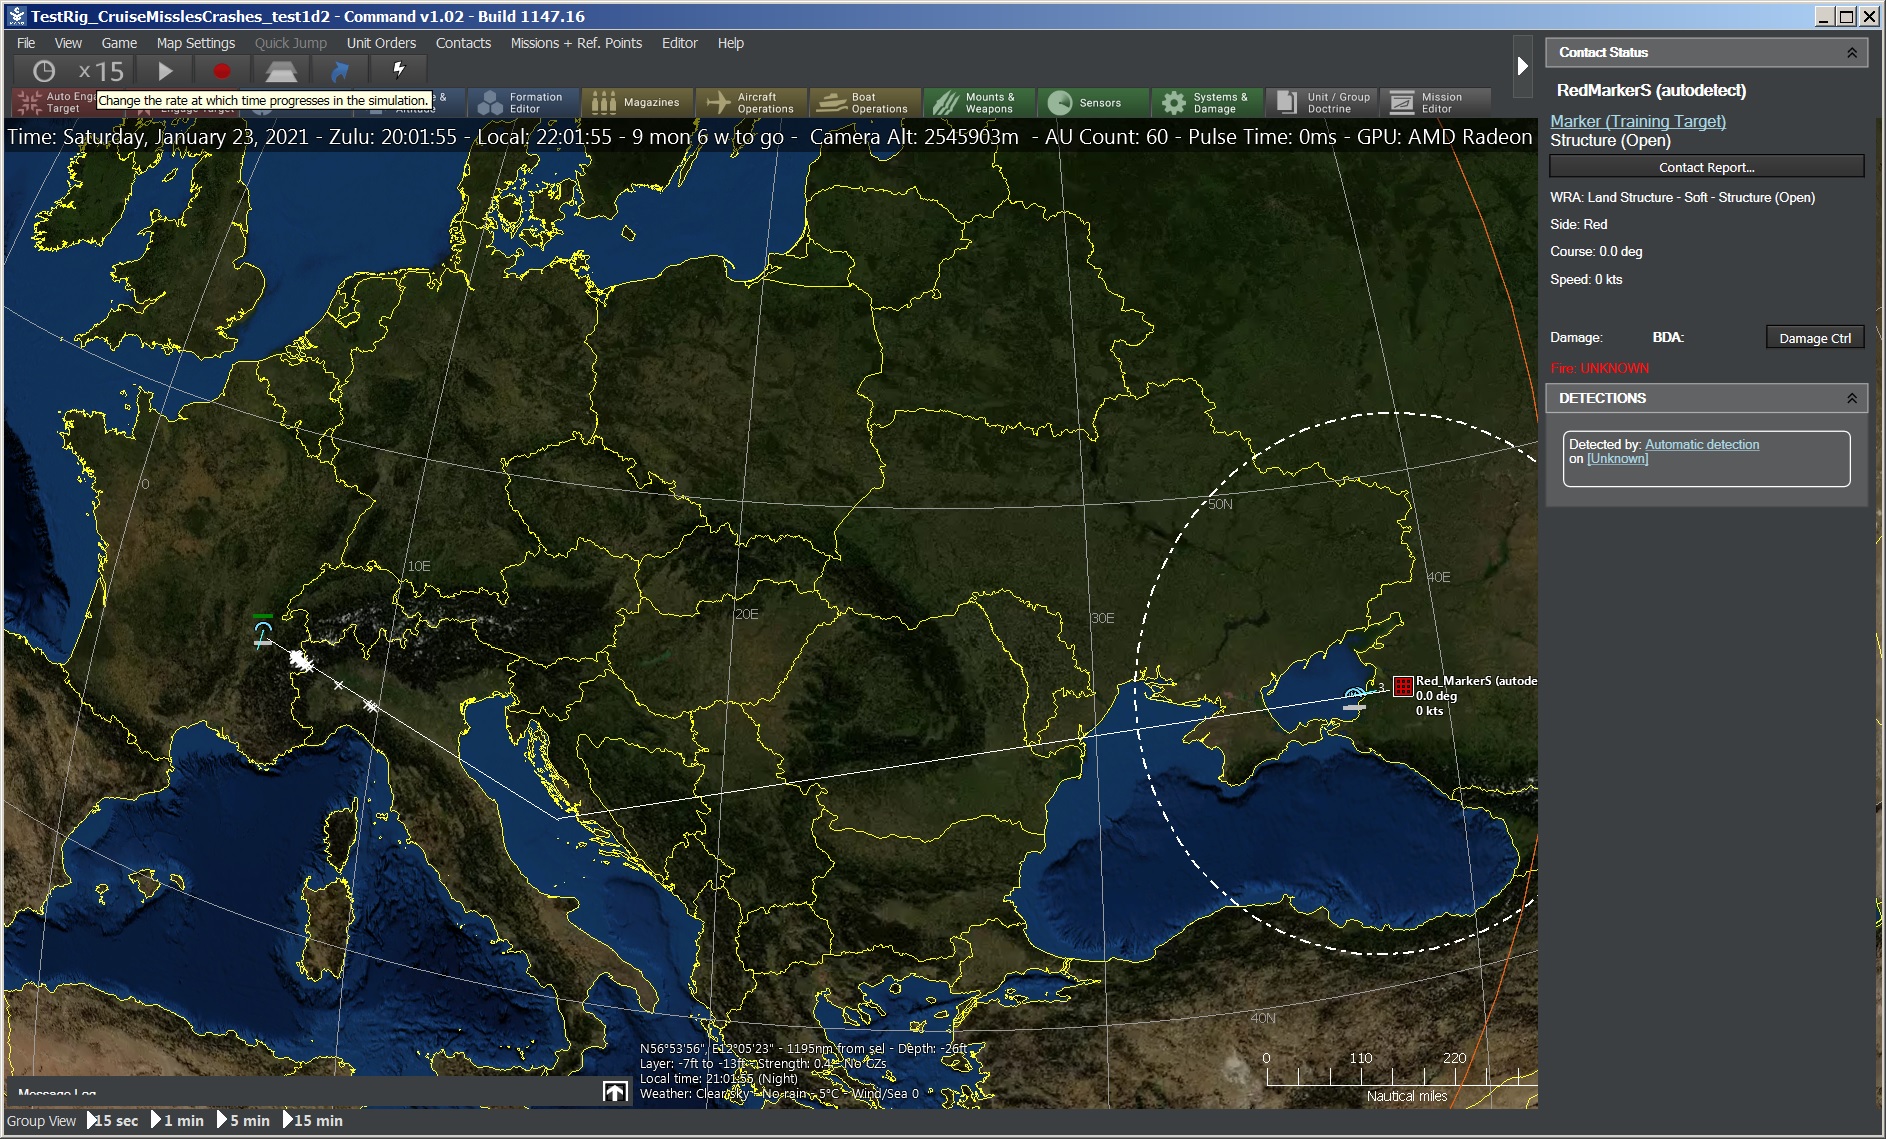The height and width of the screenshot is (1139, 1886).
Task: Click the WRA Land Structure text line
Action: (1682, 197)
